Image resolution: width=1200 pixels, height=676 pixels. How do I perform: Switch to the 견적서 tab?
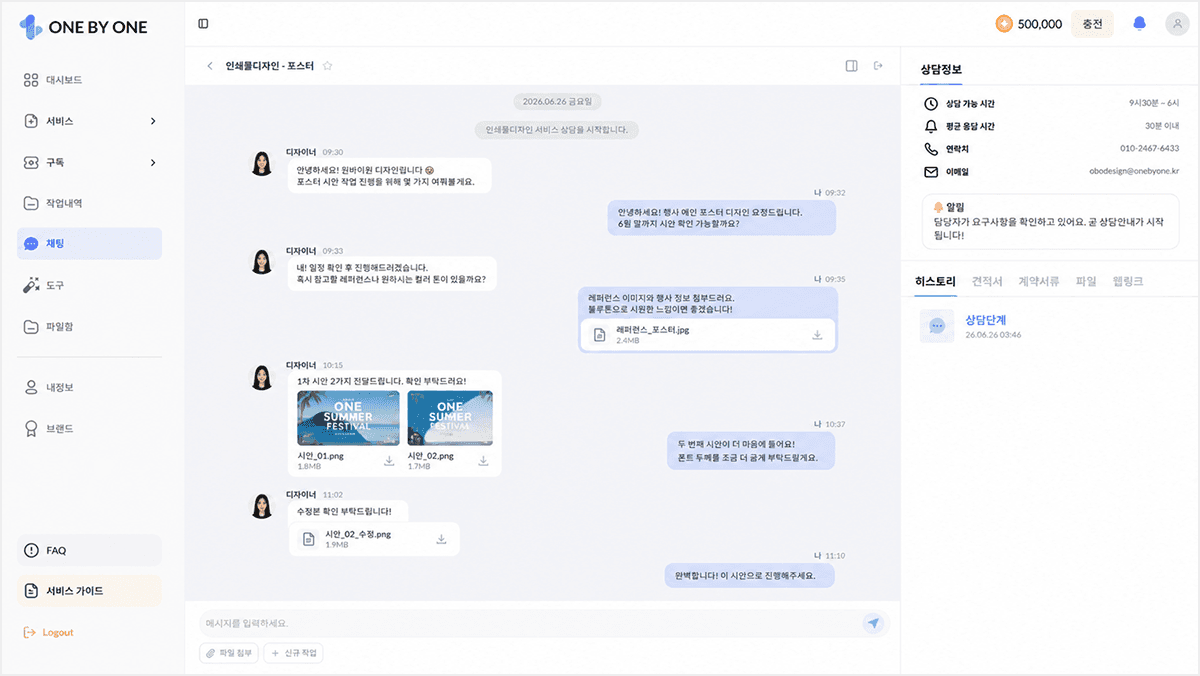pyautogui.click(x=987, y=282)
